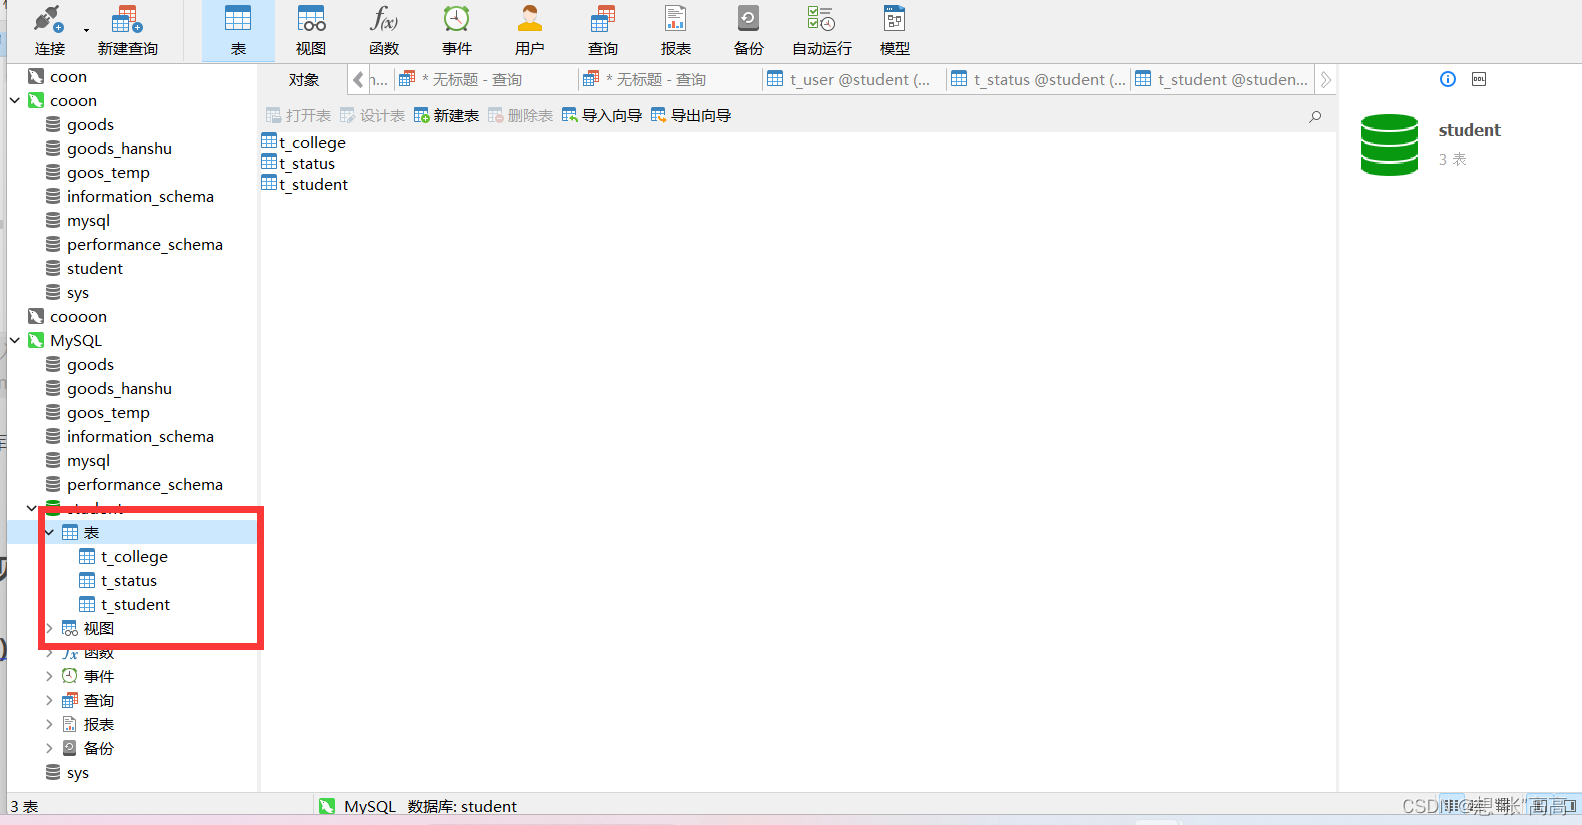Click 删除表 delete table button

click(x=520, y=116)
